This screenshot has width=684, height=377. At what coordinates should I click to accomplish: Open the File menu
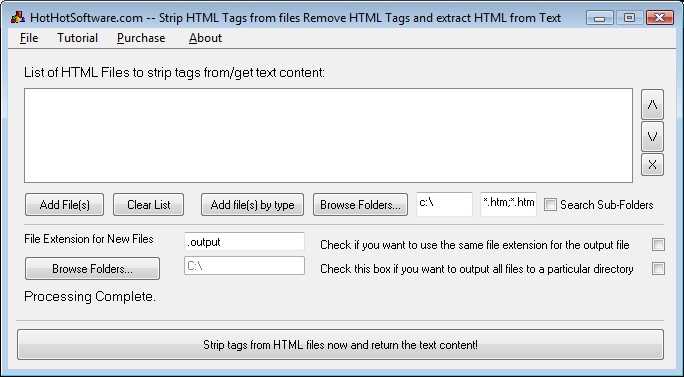pyautogui.click(x=29, y=38)
